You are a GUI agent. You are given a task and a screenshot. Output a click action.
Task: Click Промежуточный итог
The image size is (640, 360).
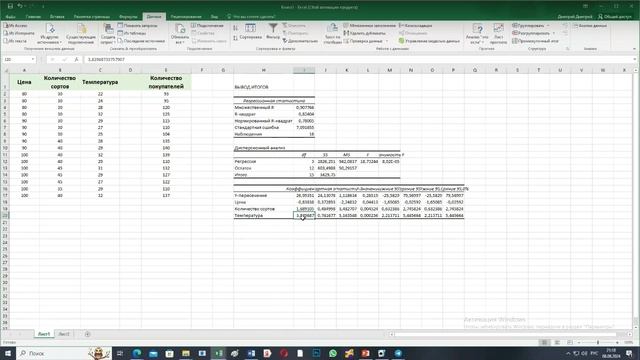click(535, 41)
